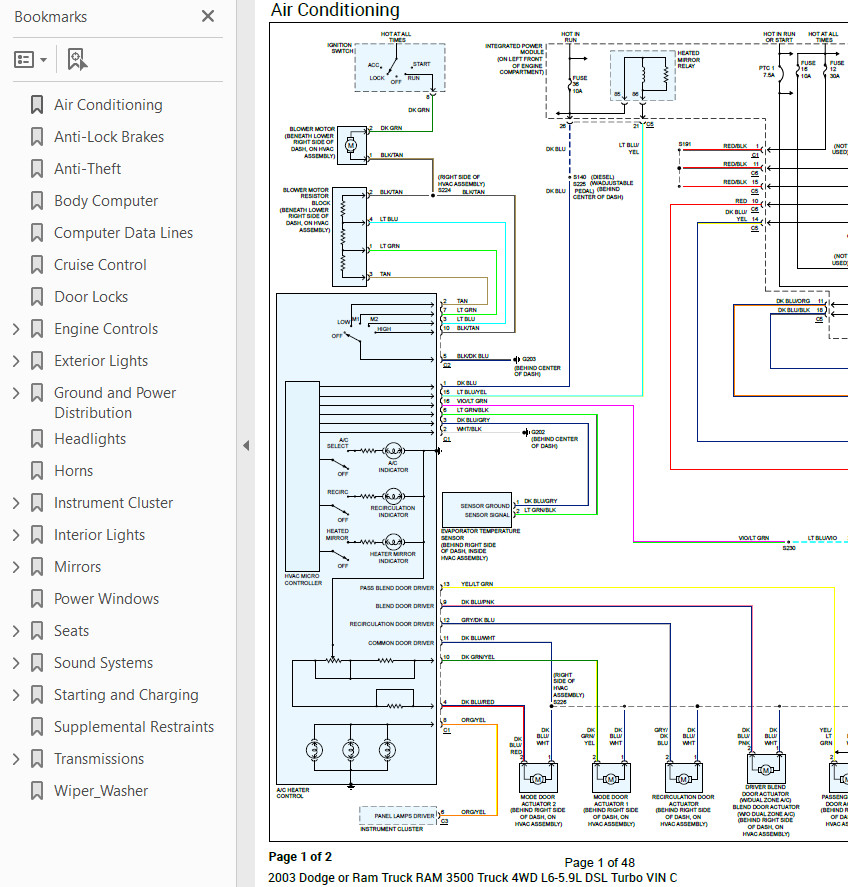Click the Seats bookmark label

point(71,631)
